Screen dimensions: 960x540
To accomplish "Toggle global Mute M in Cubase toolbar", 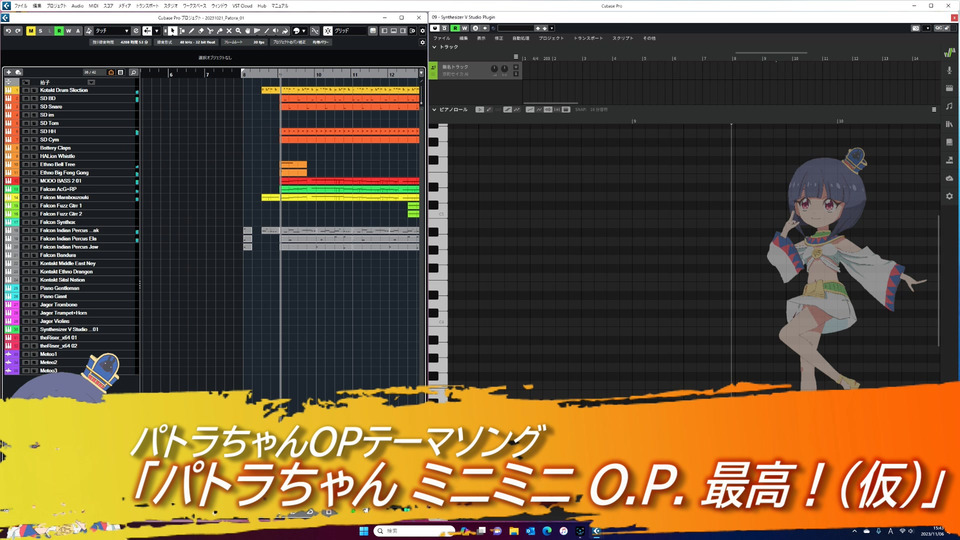I will pyautogui.click(x=32, y=31).
